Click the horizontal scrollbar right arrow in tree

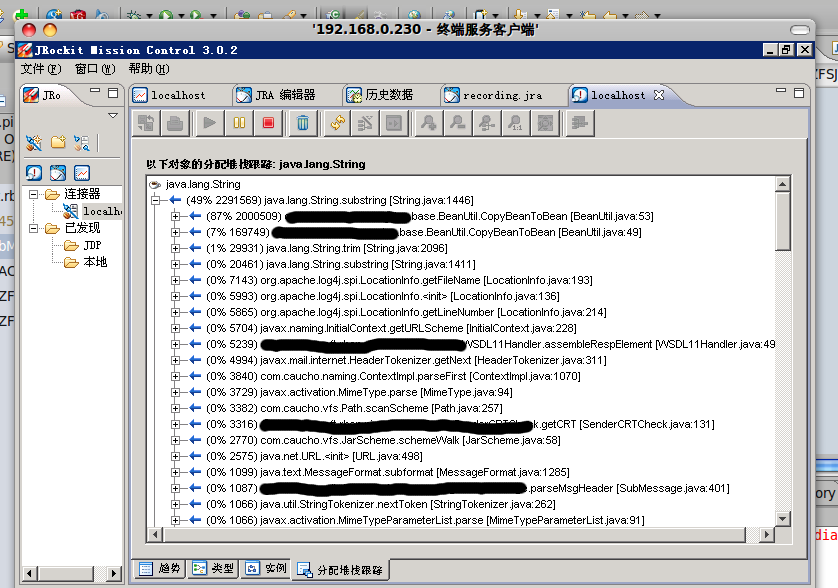pyautogui.click(x=767, y=534)
